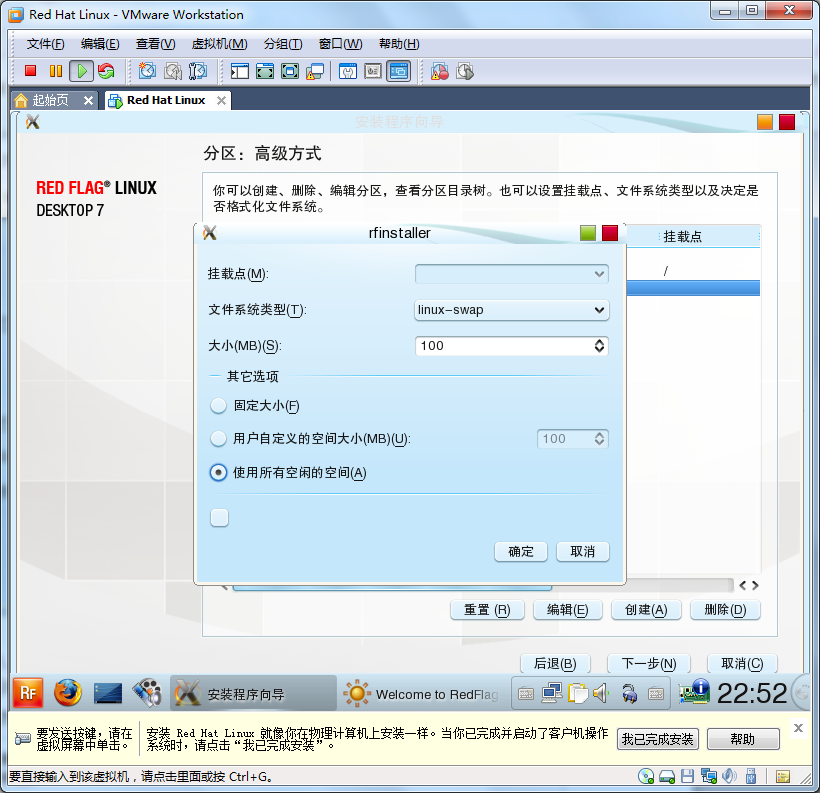820x793 pixels.
Task: Open the 帮助(H) menu
Action: point(399,44)
